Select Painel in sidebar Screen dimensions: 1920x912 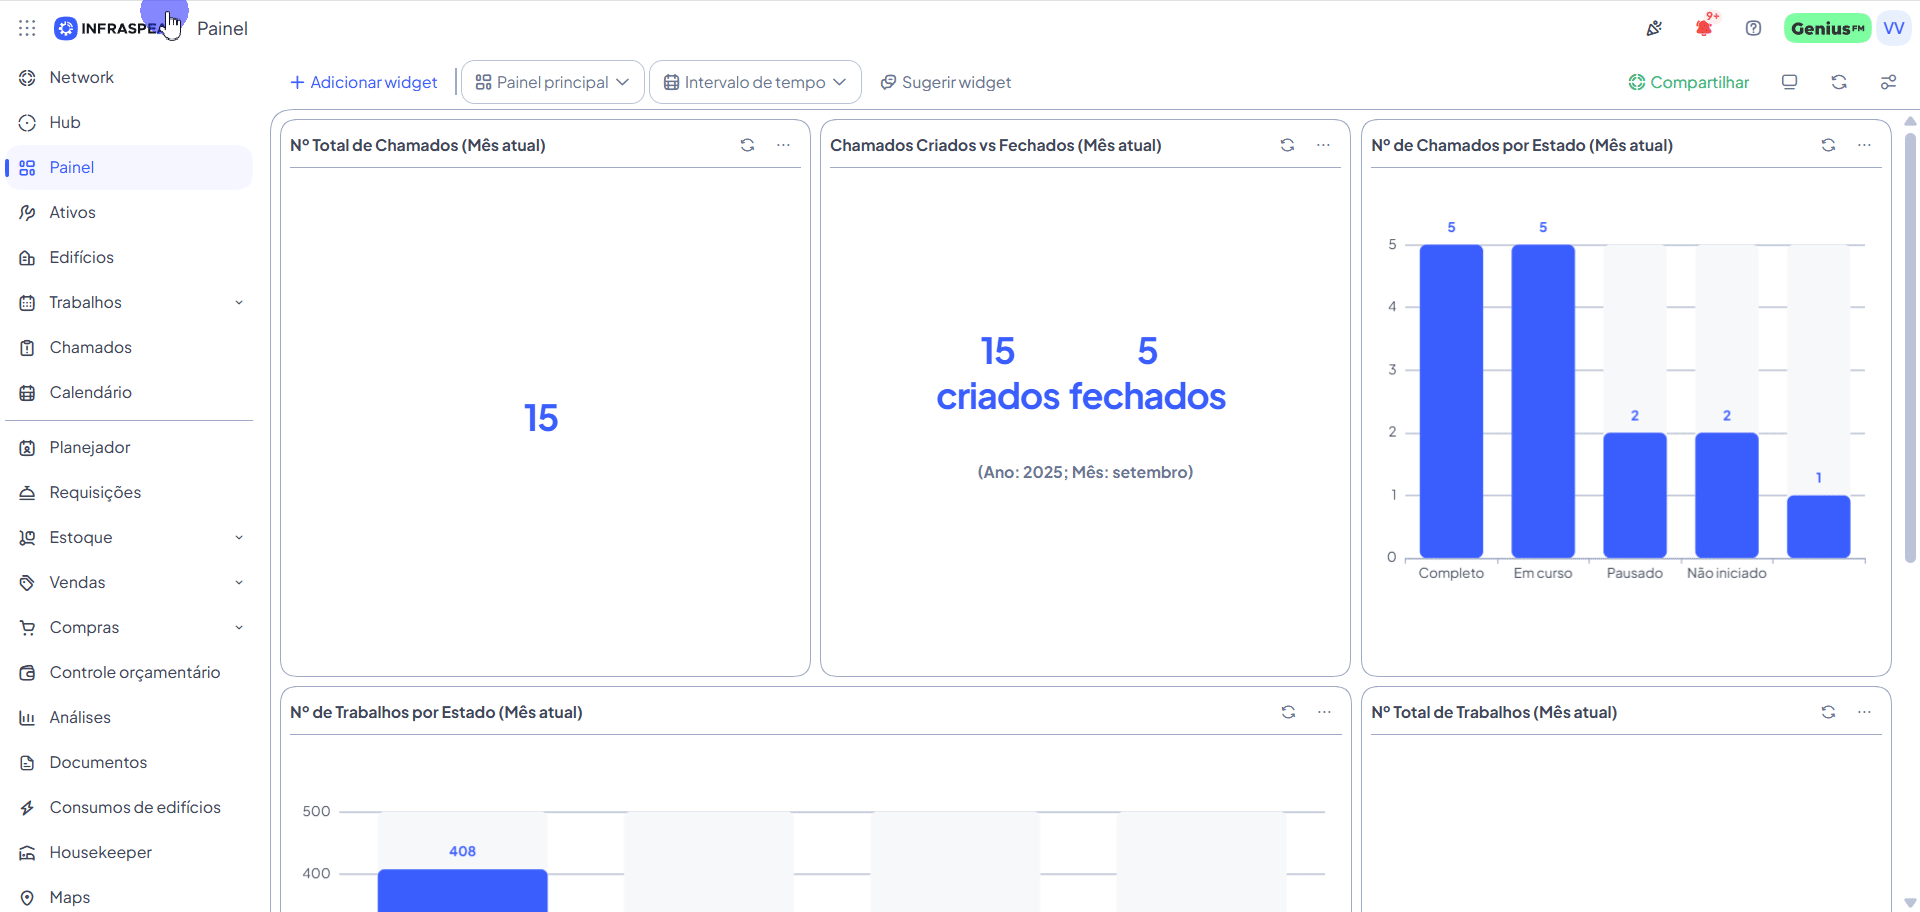[x=129, y=167]
